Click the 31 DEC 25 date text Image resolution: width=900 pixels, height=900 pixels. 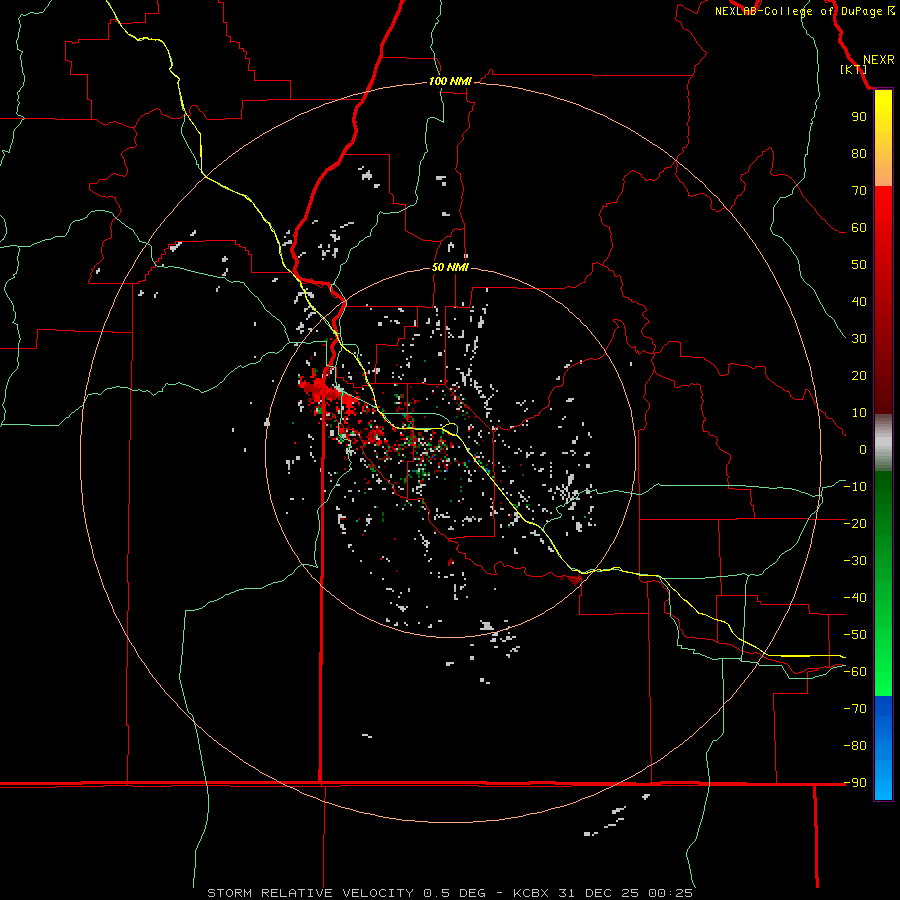click(x=598, y=893)
